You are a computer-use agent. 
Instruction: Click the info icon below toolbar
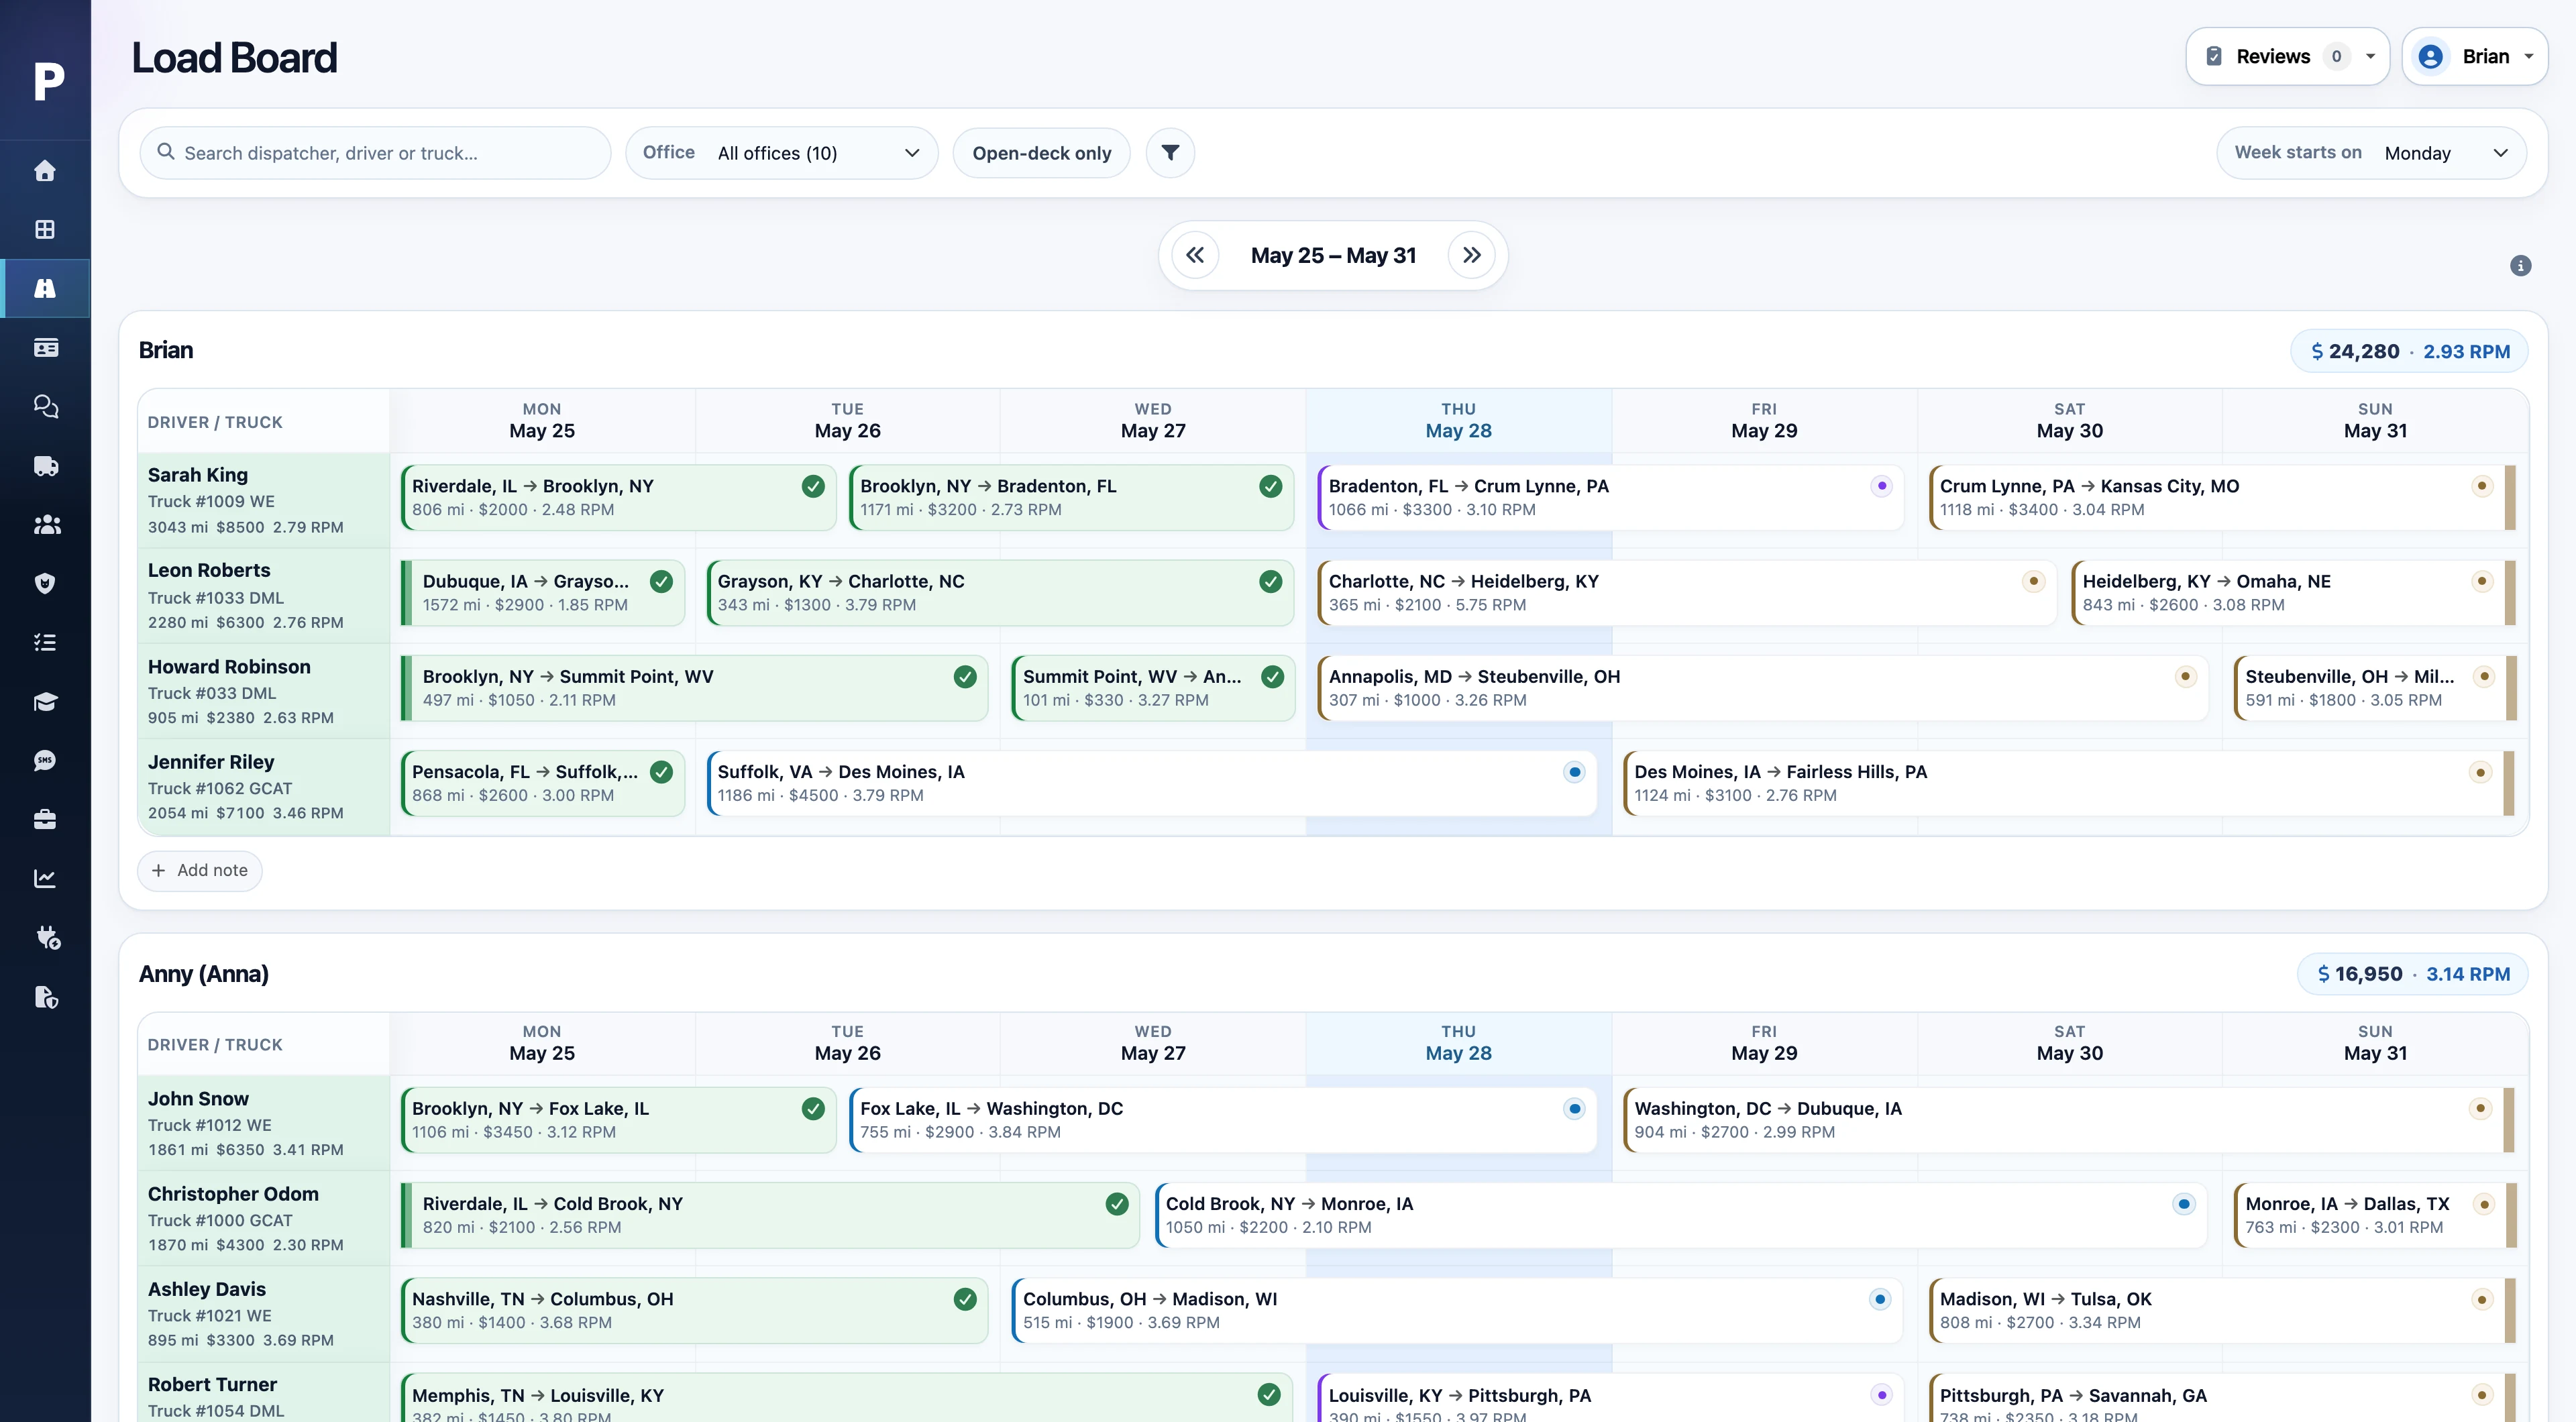pyautogui.click(x=2520, y=266)
